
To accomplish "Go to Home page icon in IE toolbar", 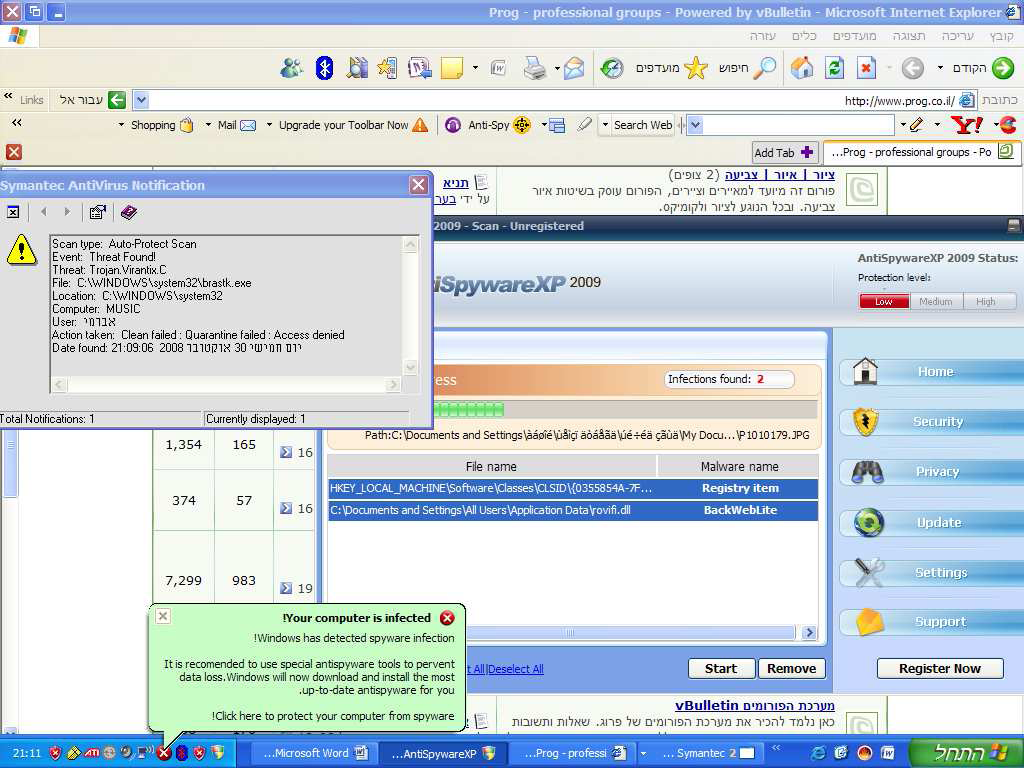I will point(802,68).
